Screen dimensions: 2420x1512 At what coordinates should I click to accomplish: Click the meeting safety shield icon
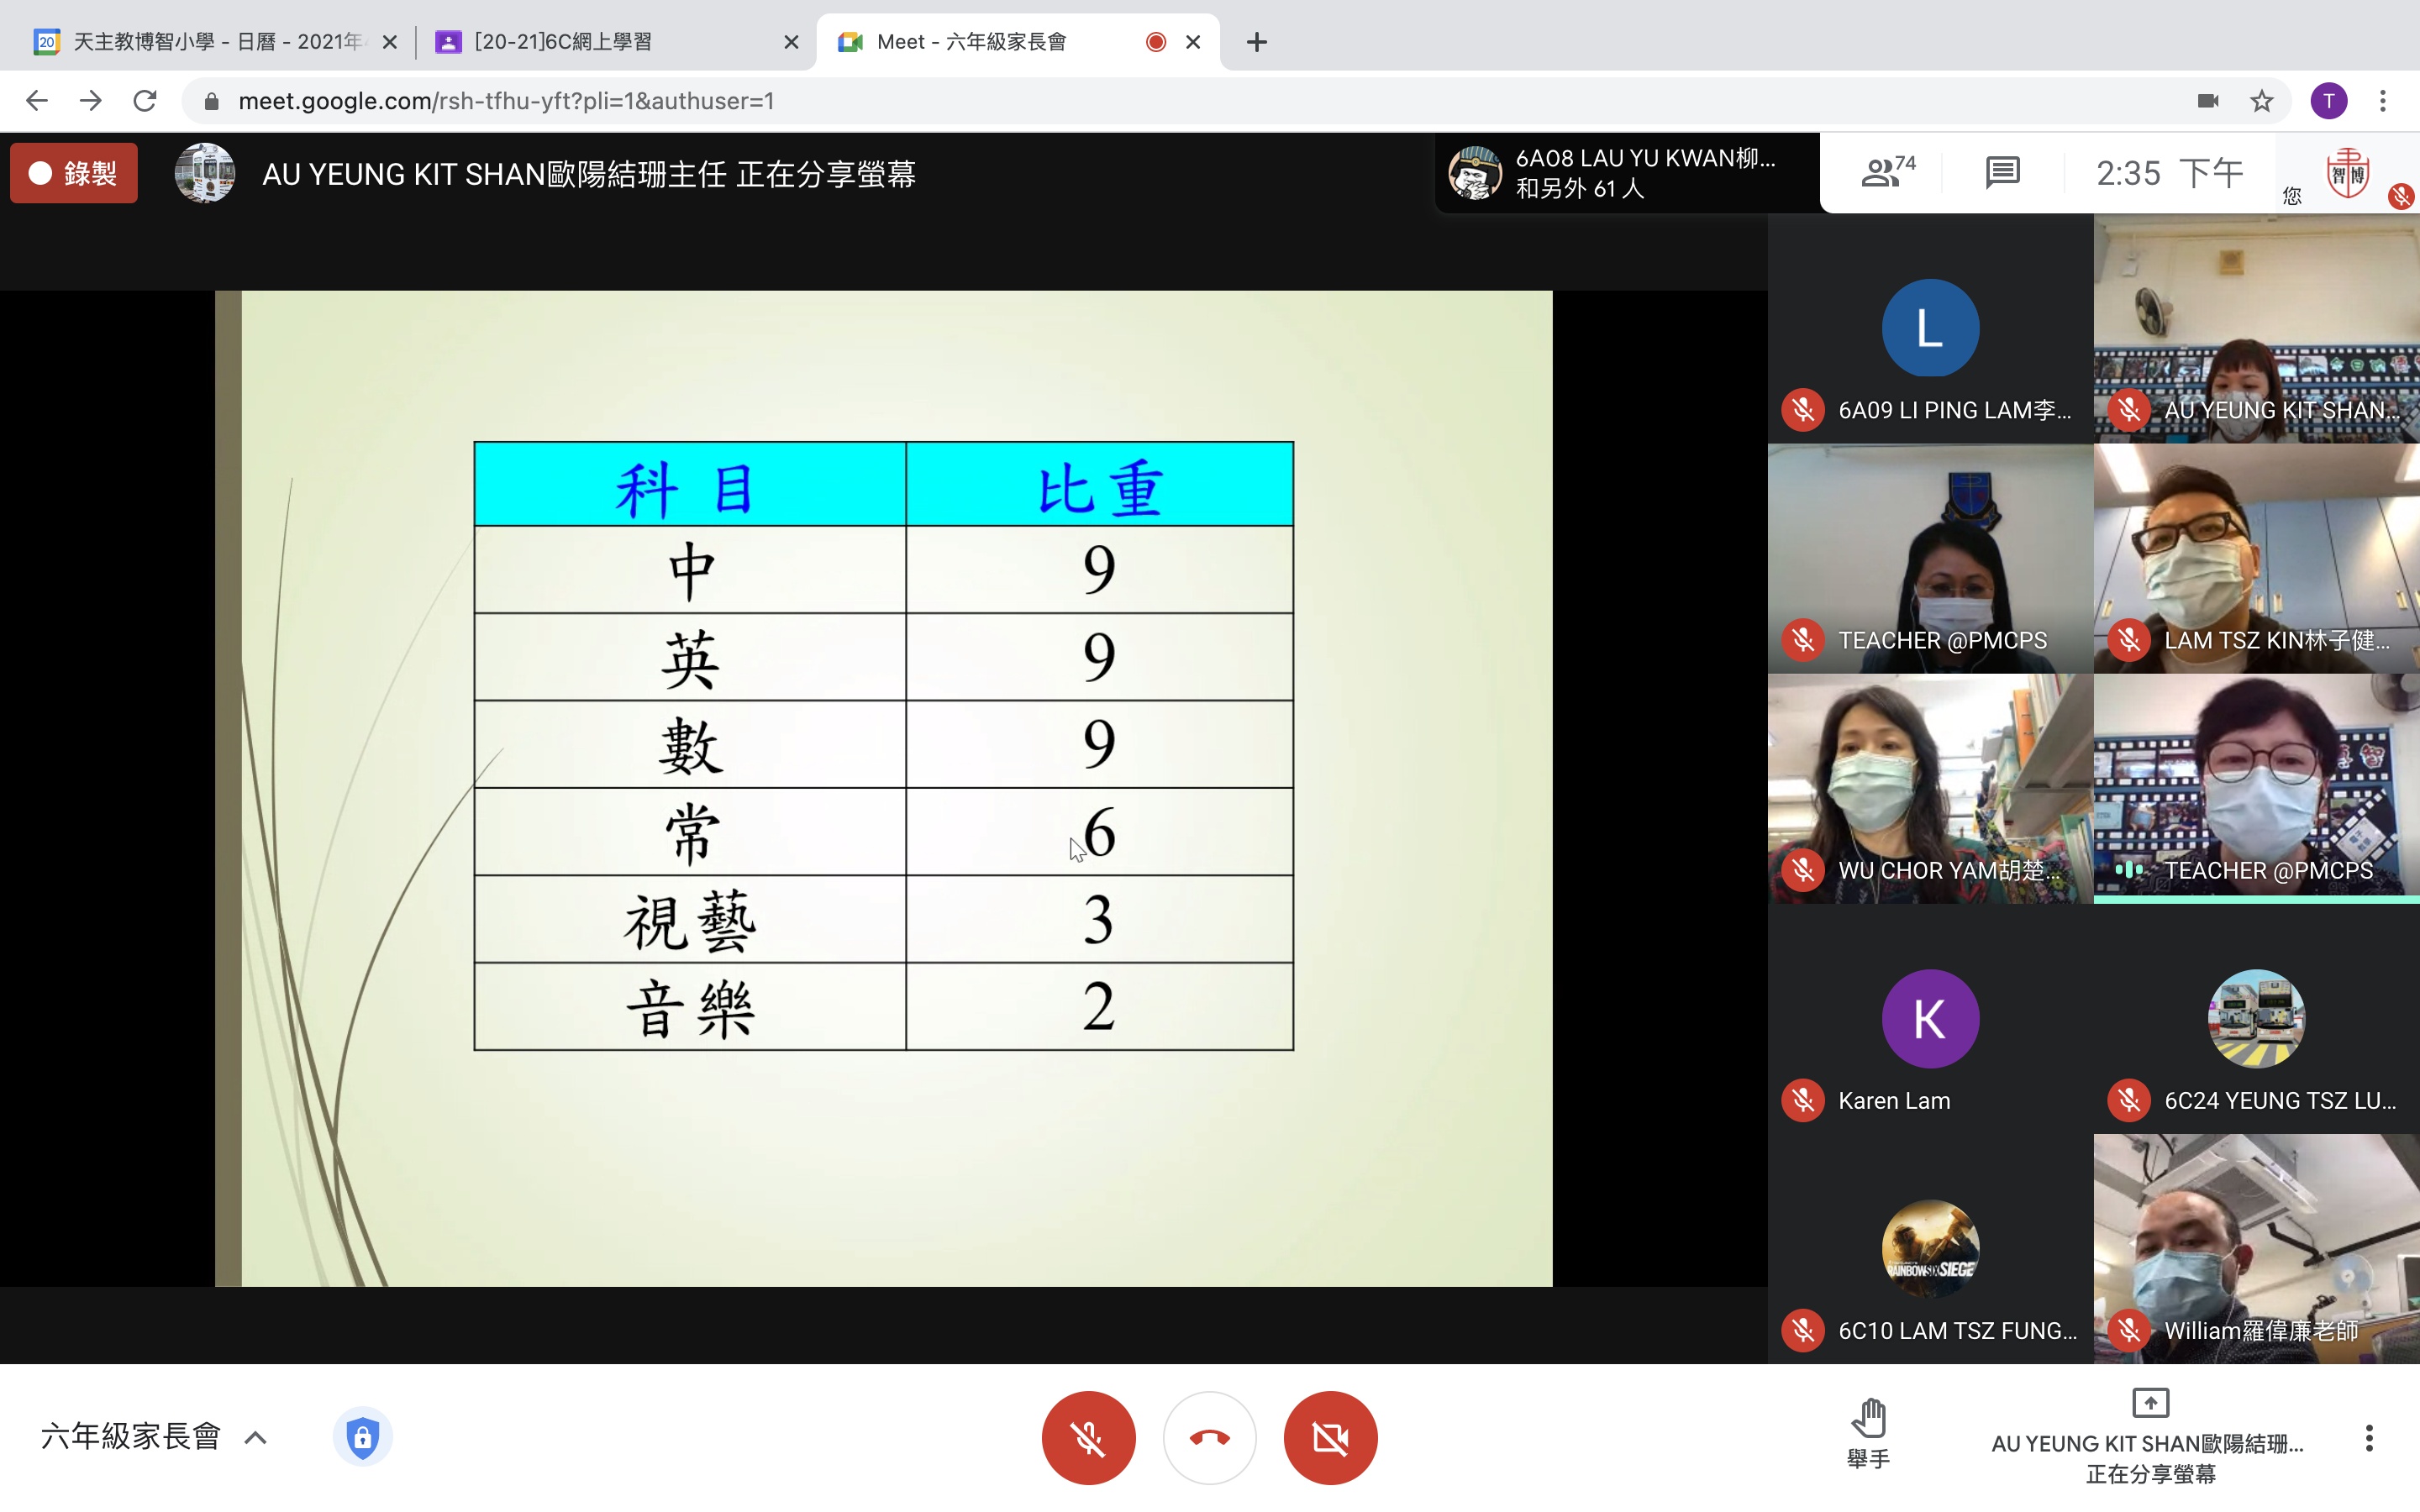click(x=362, y=1438)
